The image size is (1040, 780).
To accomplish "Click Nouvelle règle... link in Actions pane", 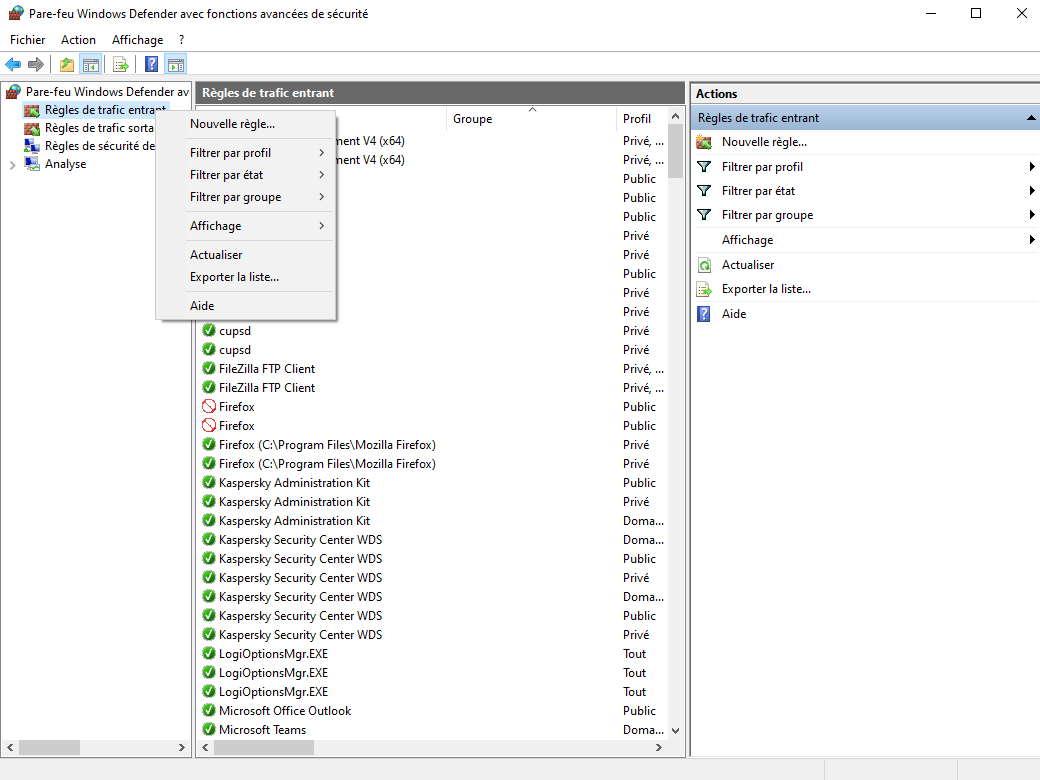I will click(764, 142).
